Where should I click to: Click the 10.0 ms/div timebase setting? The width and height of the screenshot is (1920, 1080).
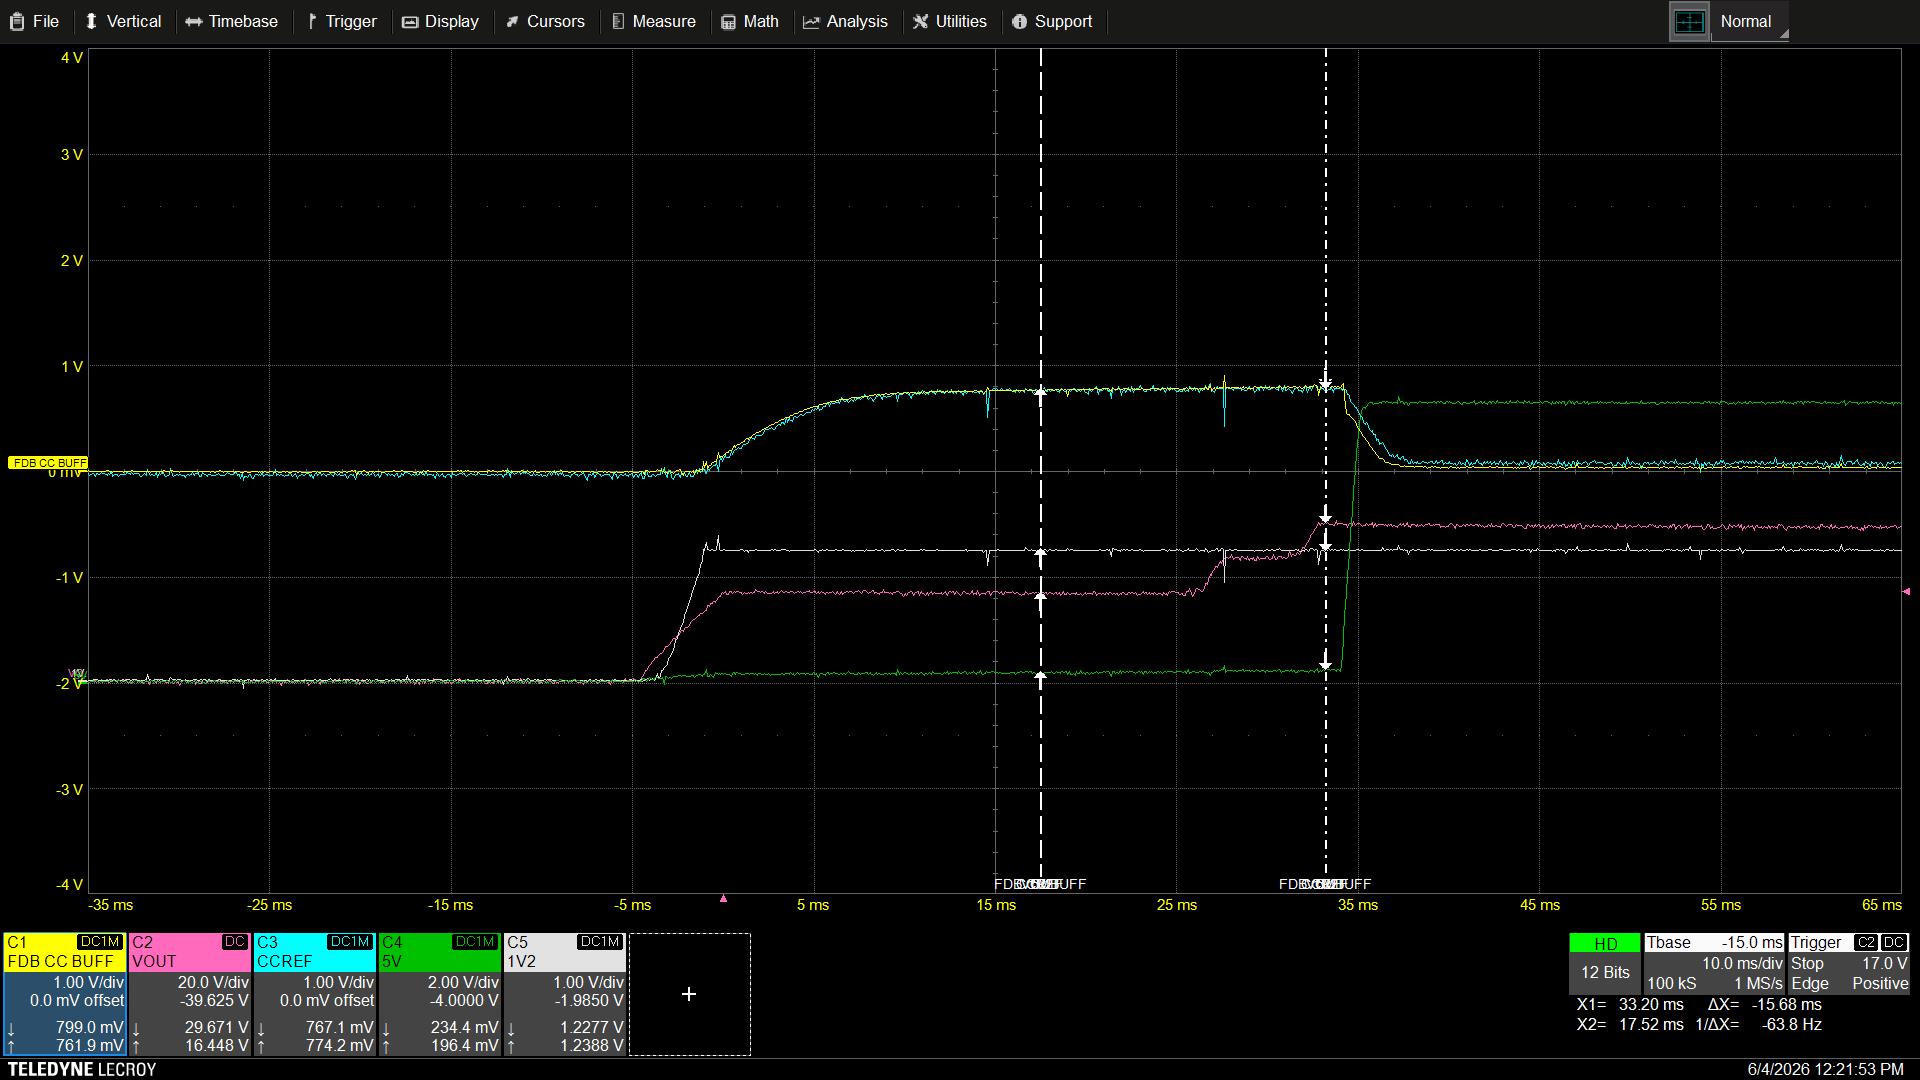1743,964
